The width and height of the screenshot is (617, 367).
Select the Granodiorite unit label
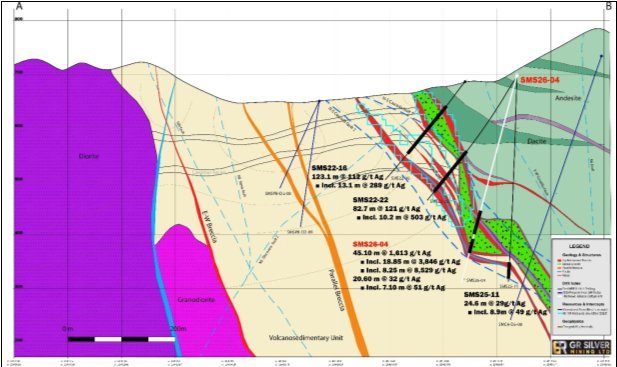[196, 299]
